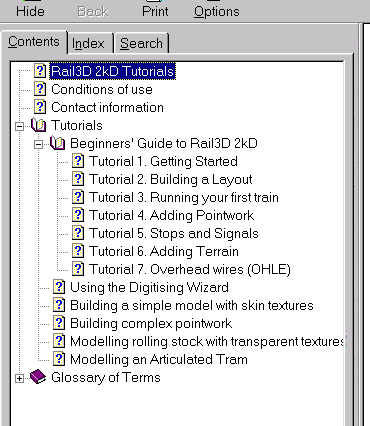Click the topic icon beside Using the Digitising Wizard
The width and height of the screenshot is (370, 426).
pyautogui.click(x=59, y=287)
